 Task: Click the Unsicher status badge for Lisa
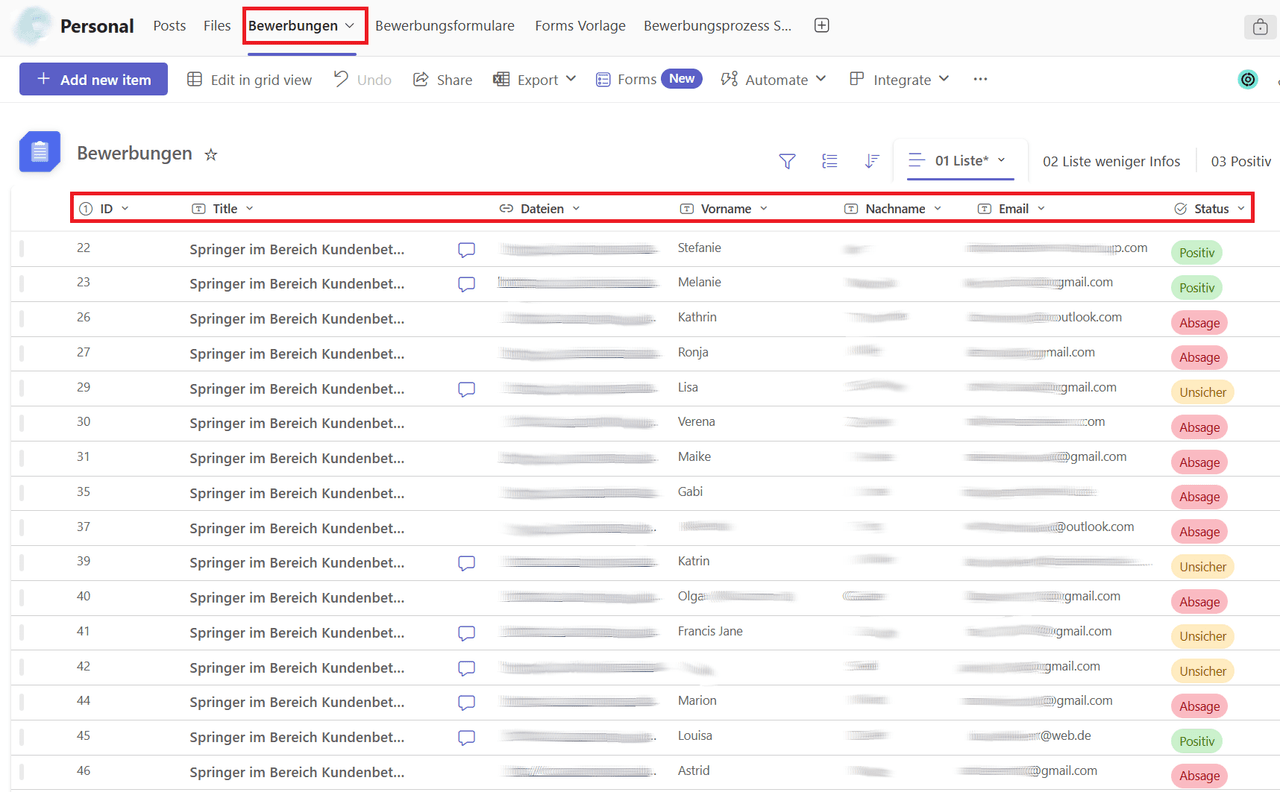pyautogui.click(x=1202, y=392)
